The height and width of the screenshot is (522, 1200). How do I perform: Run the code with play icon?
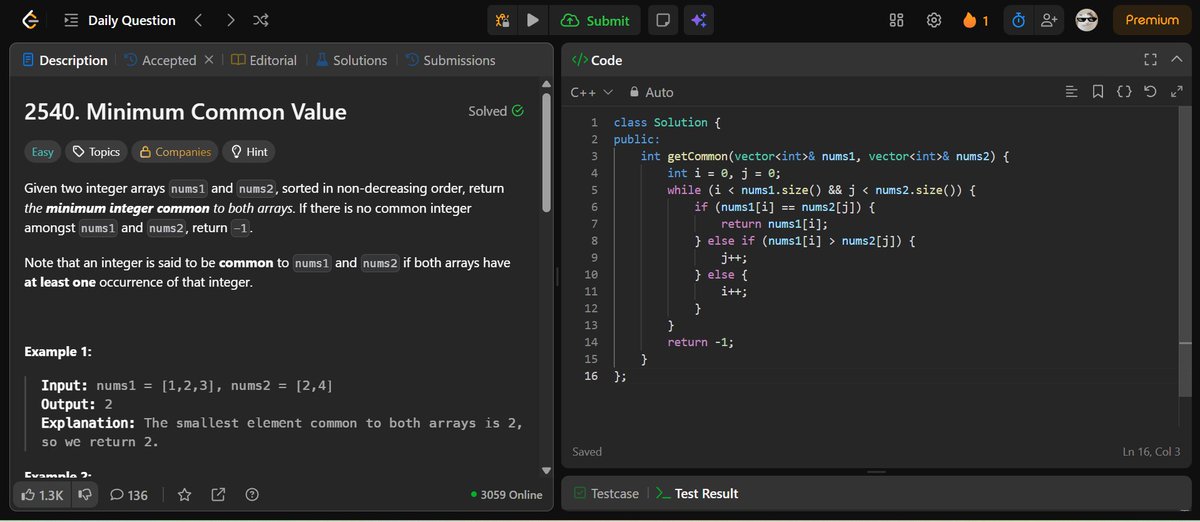click(x=533, y=20)
